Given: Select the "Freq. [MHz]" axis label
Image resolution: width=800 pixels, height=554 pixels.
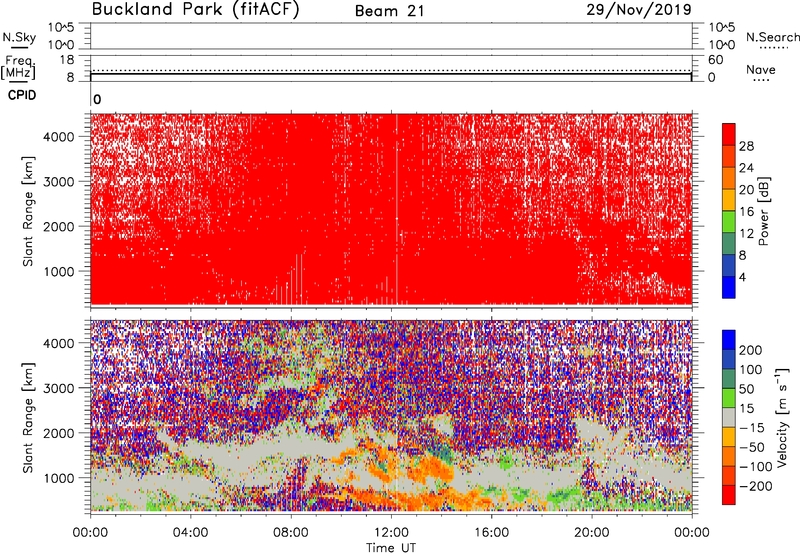Looking at the screenshot, I should 18,67.
